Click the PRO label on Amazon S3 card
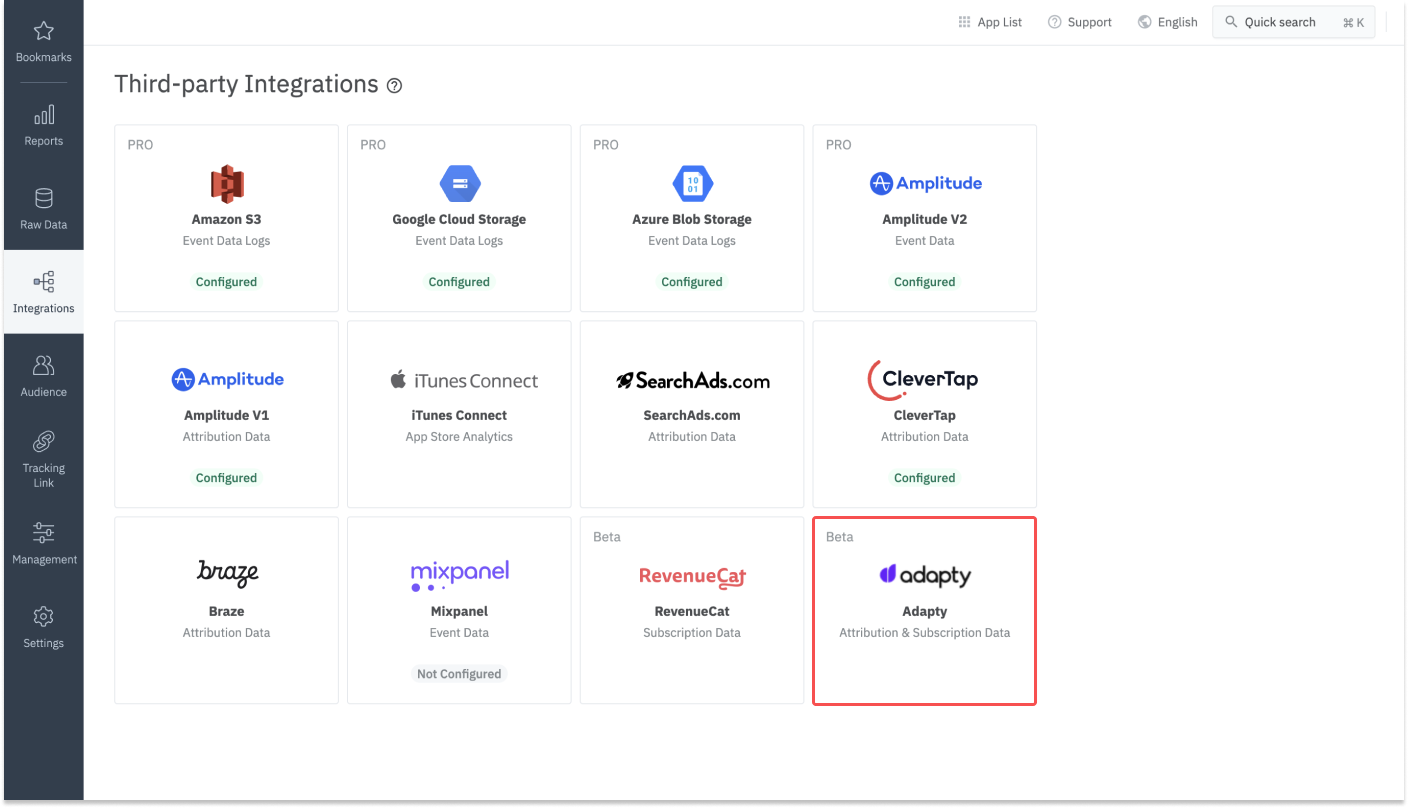The width and height of the screenshot is (1408, 808). tap(140, 145)
